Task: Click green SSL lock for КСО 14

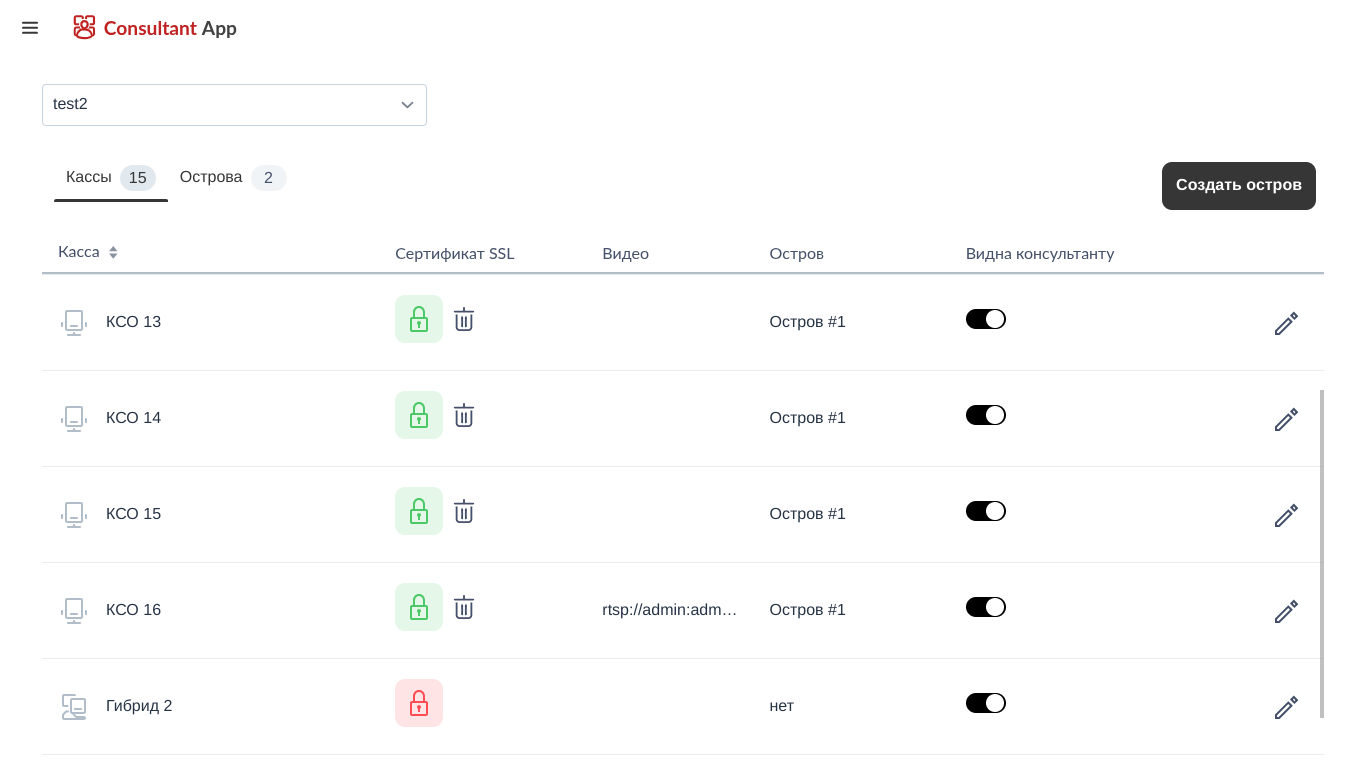Action: click(x=419, y=415)
